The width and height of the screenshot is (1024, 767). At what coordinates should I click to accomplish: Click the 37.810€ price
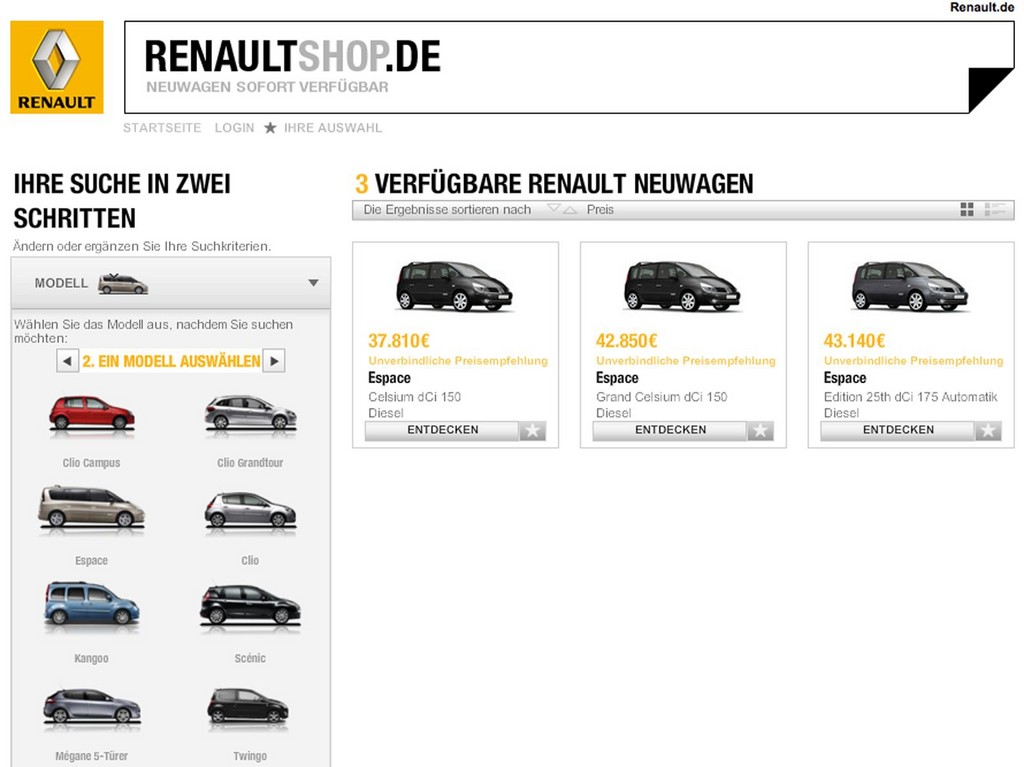coord(399,340)
